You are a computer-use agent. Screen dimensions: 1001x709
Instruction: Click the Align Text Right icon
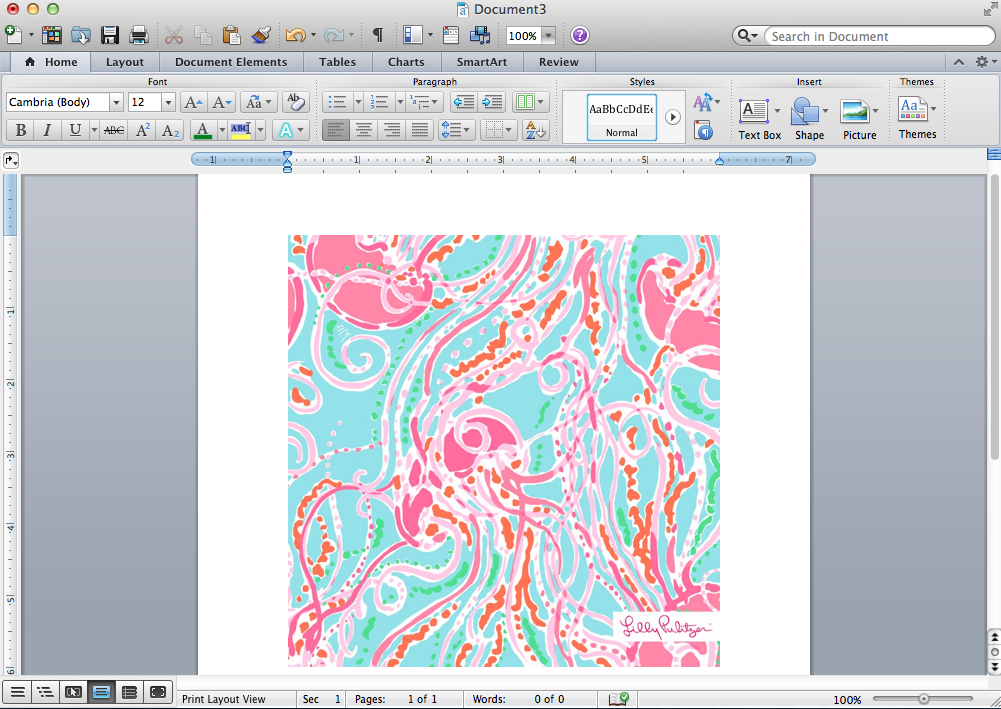pos(392,130)
